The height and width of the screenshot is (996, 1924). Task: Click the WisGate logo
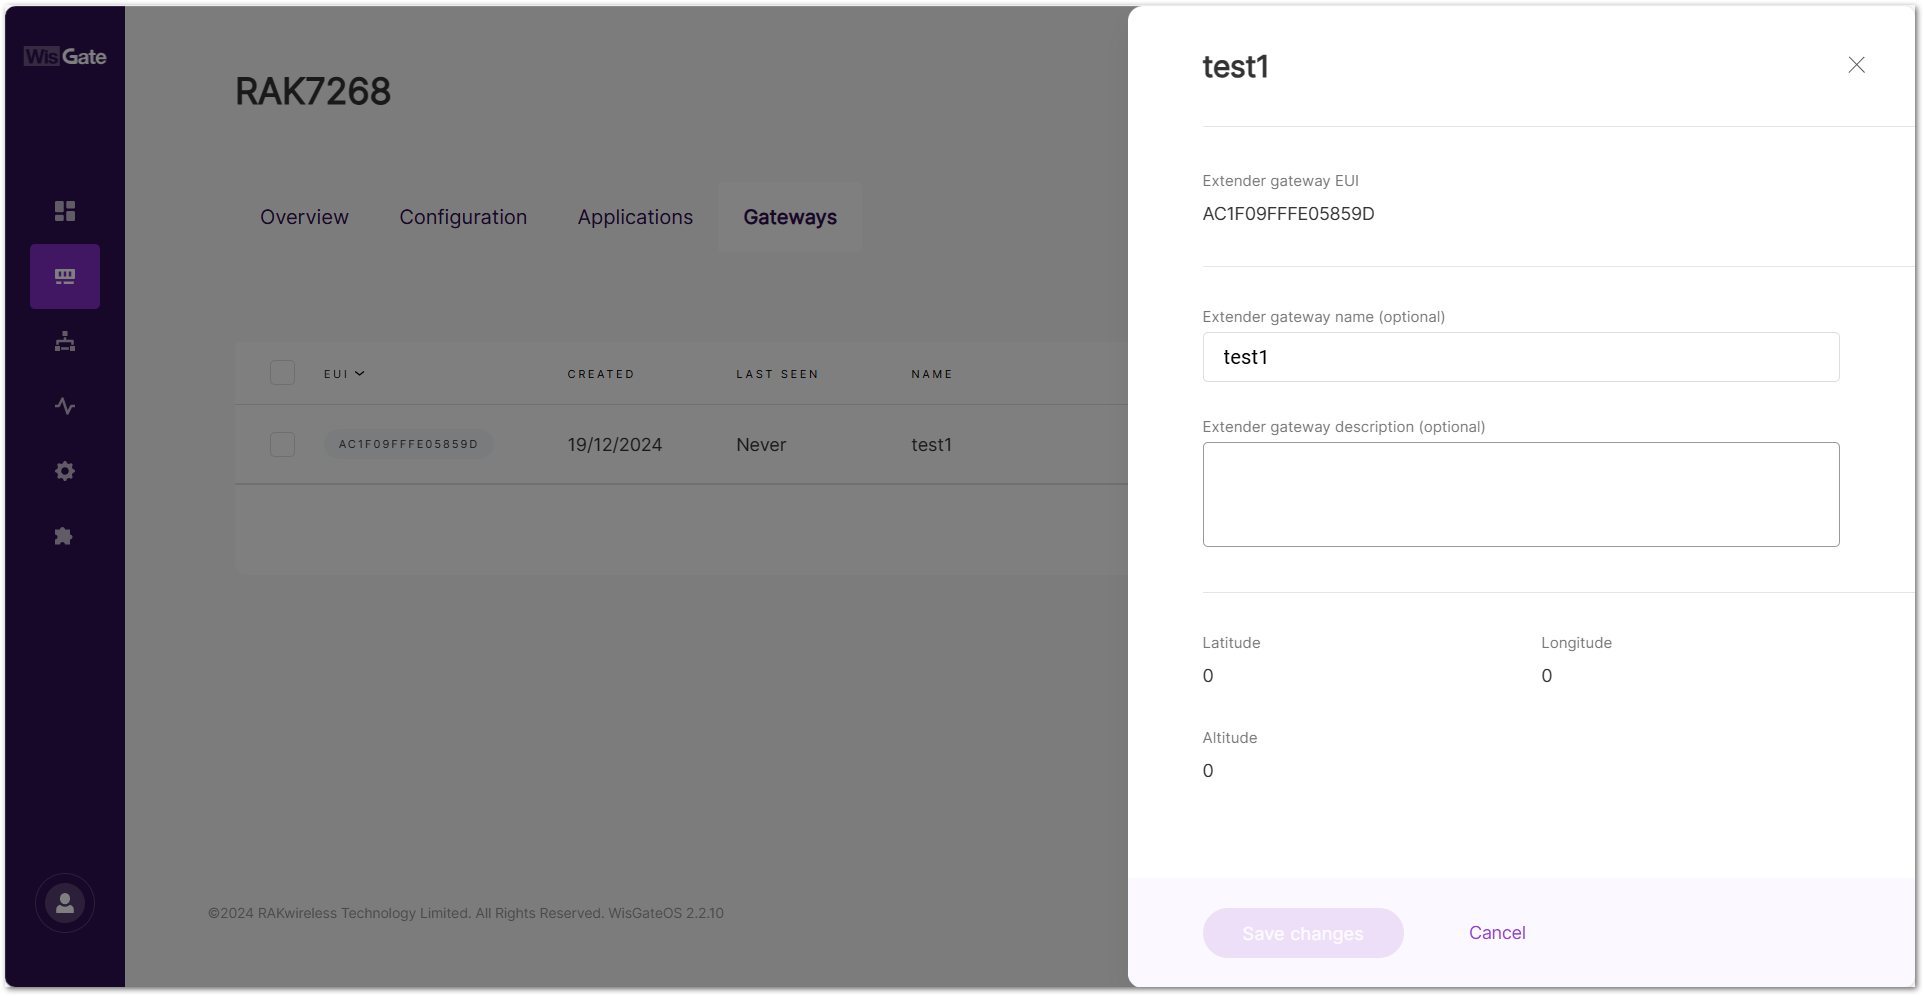point(65,57)
